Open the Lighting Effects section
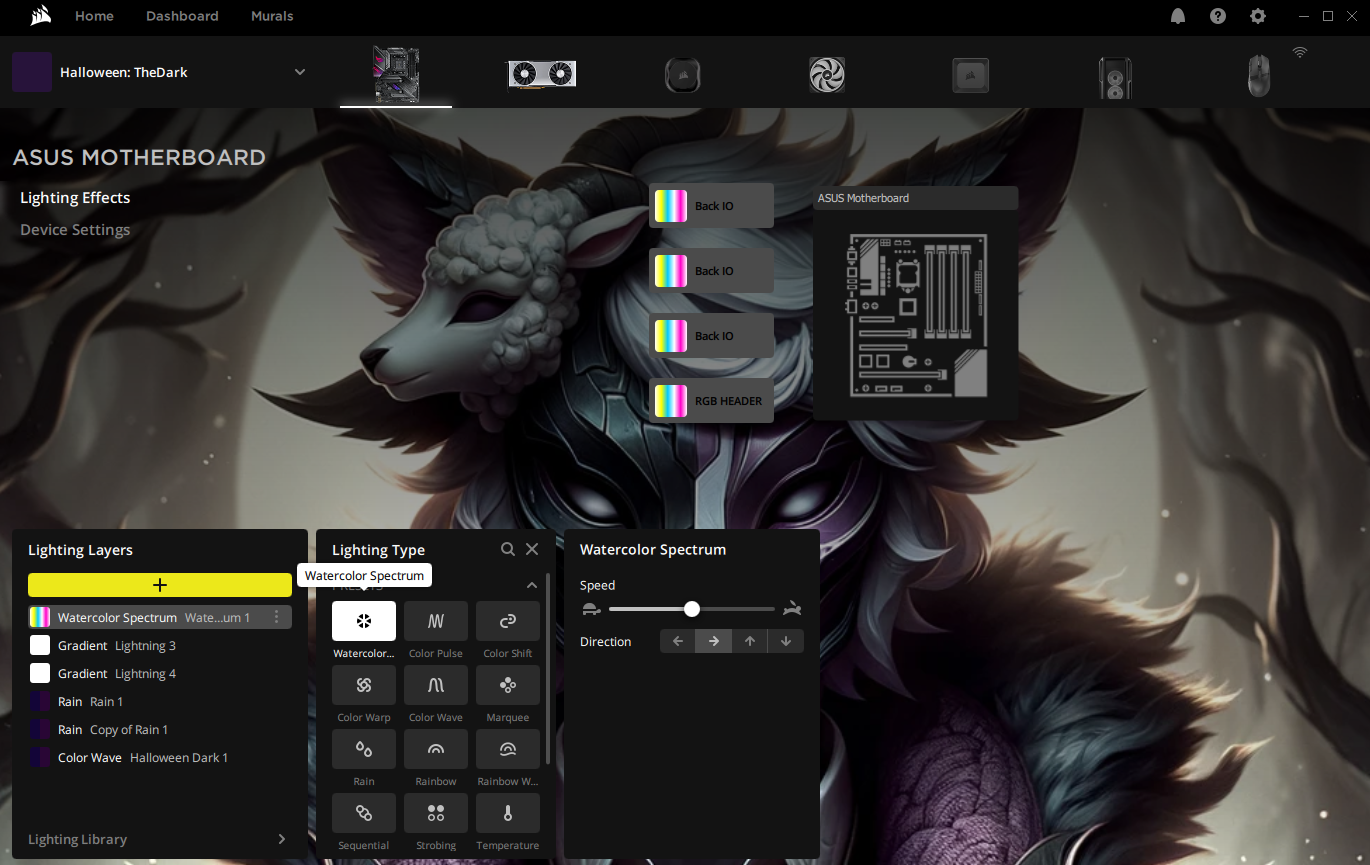 click(75, 197)
